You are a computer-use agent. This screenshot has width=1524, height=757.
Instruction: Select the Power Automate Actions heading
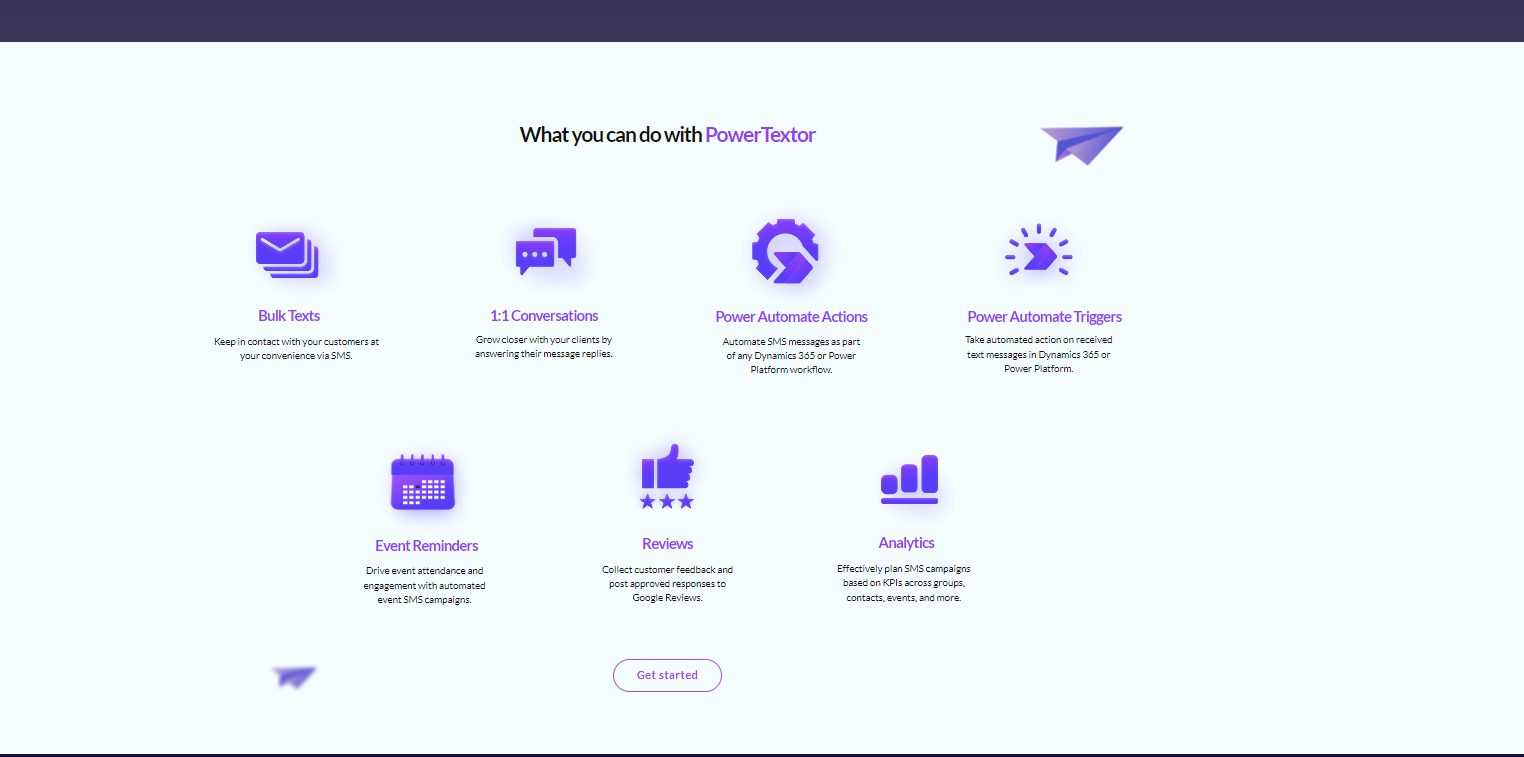[791, 317]
